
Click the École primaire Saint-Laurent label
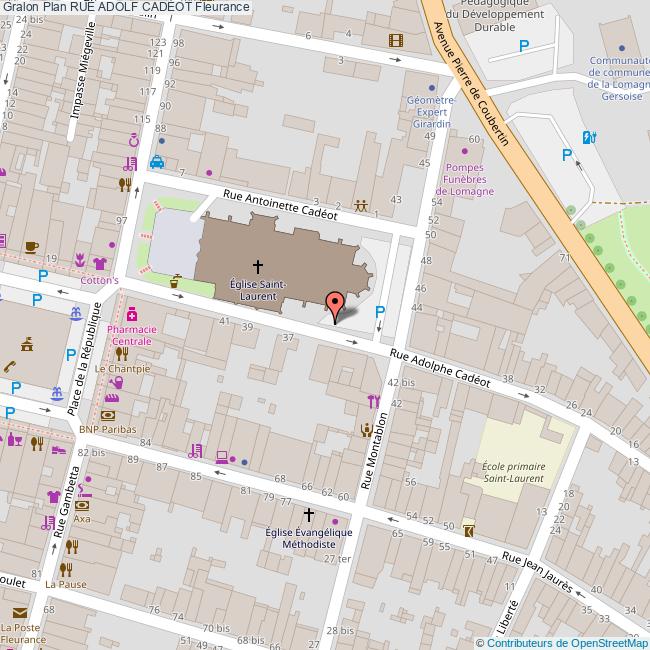pos(513,470)
